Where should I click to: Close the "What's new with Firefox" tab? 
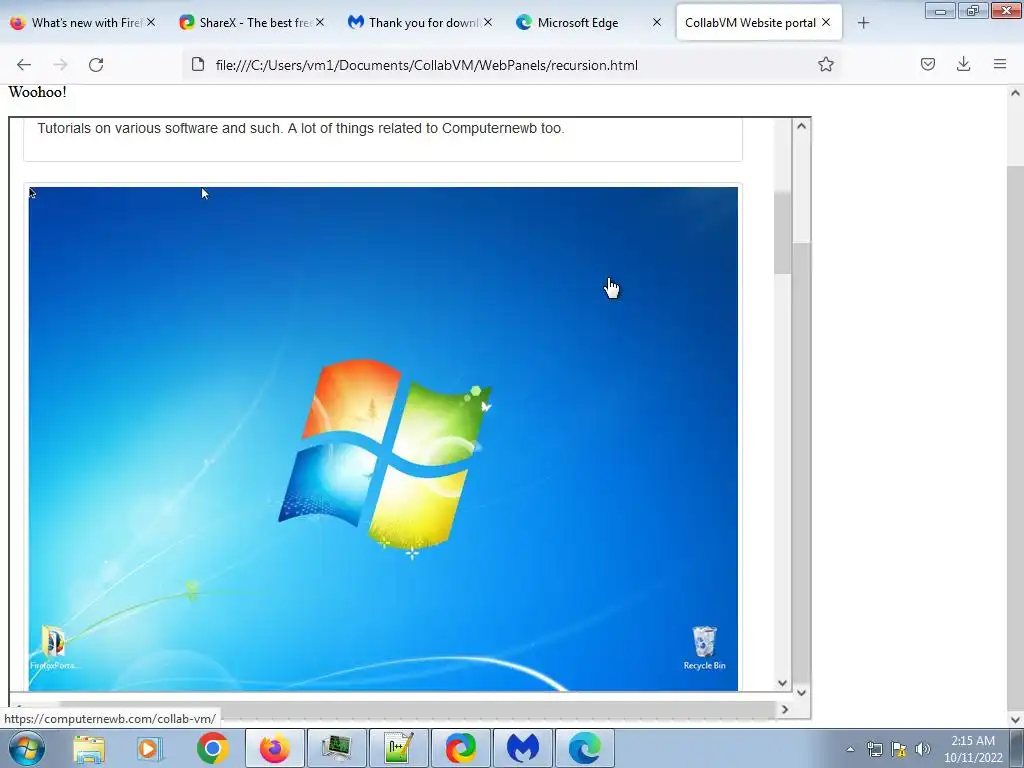pyautogui.click(x=151, y=22)
